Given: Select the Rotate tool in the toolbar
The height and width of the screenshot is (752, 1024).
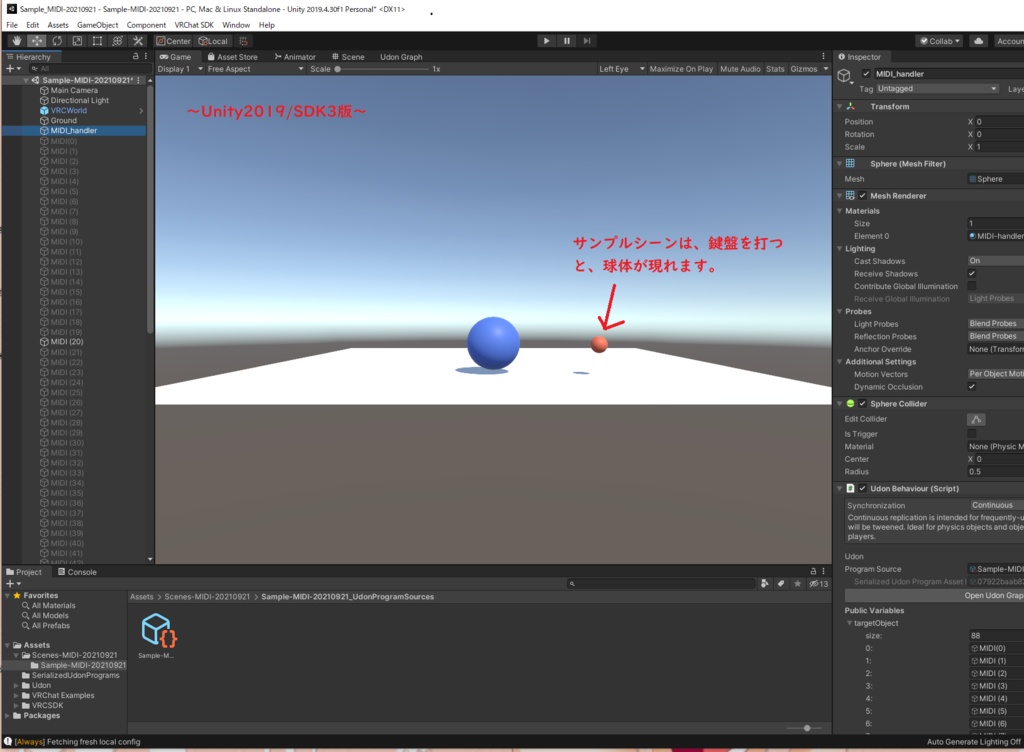Looking at the screenshot, I should (57, 41).
